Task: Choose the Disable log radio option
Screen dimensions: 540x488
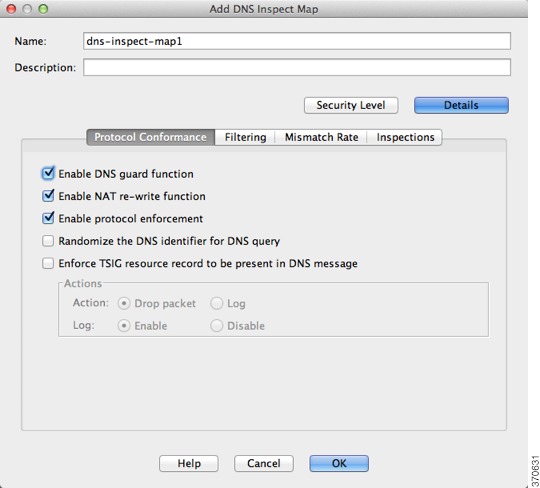Action: coord(217,326)
